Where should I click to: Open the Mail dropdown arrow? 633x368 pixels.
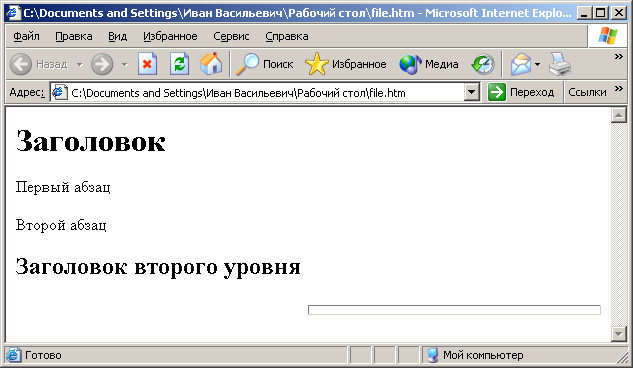tap(537, 65)
